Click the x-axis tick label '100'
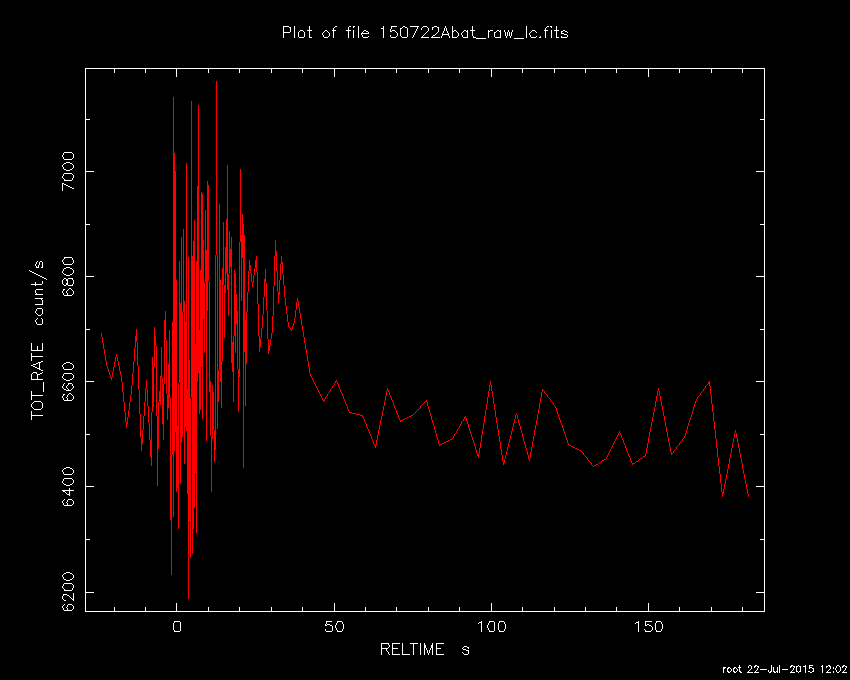This screenshot has width=850, height=680. pyautogui.click(x=491, y=627)
